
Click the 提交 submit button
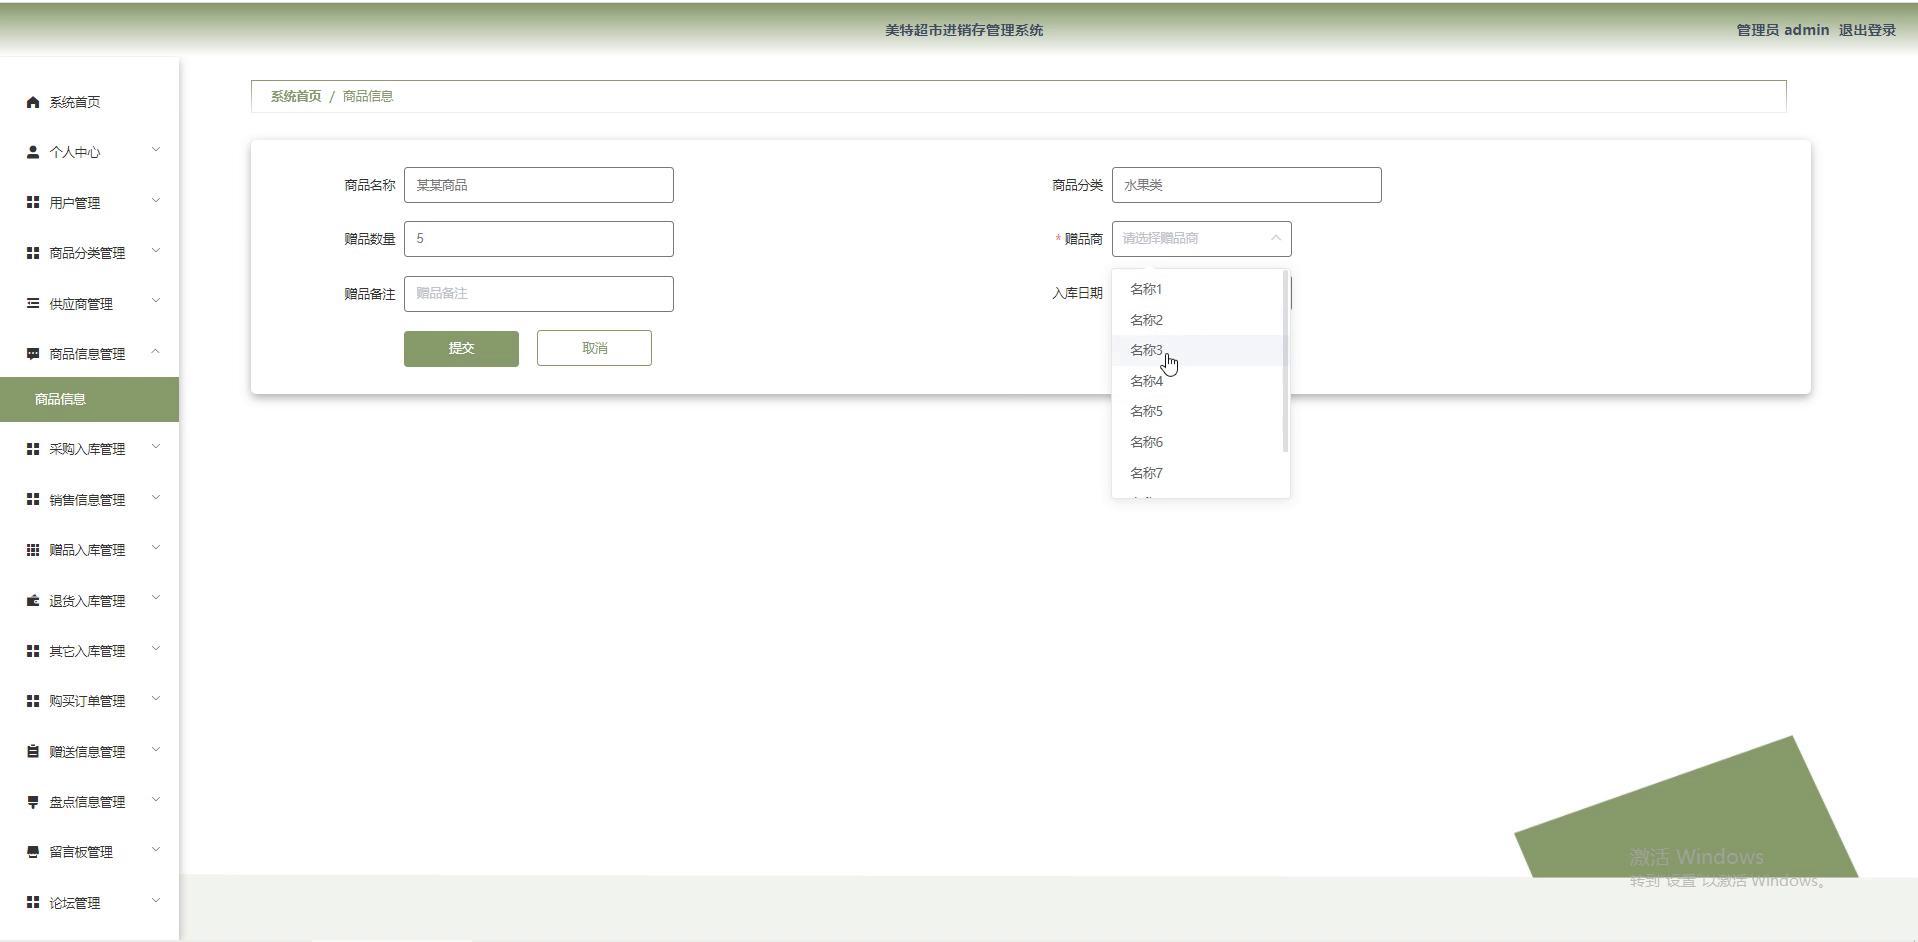click(x=461, y=348)
